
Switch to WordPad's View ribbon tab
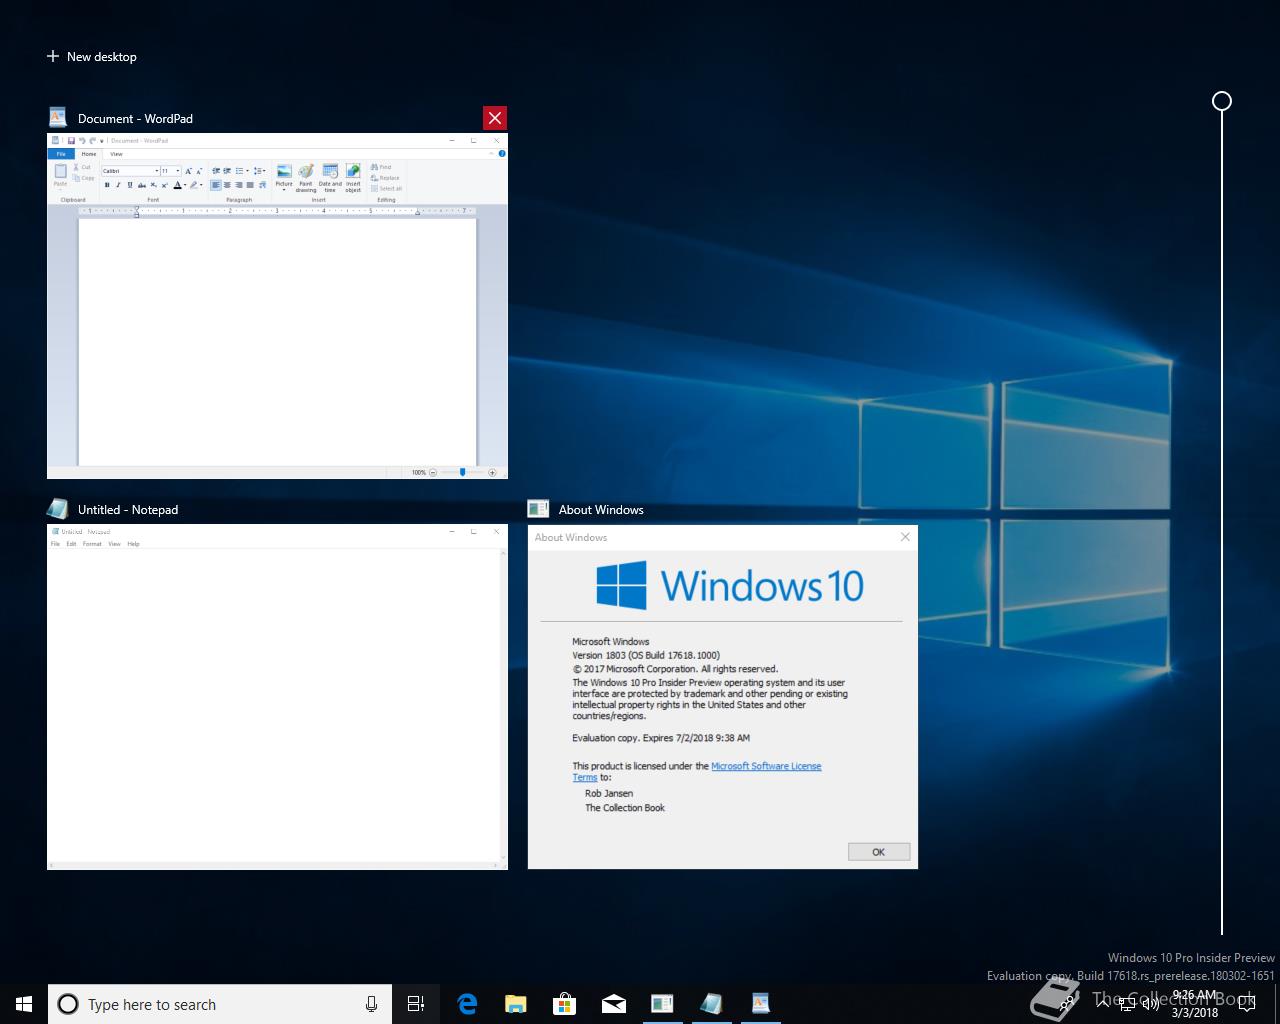[x=116, y=154]
